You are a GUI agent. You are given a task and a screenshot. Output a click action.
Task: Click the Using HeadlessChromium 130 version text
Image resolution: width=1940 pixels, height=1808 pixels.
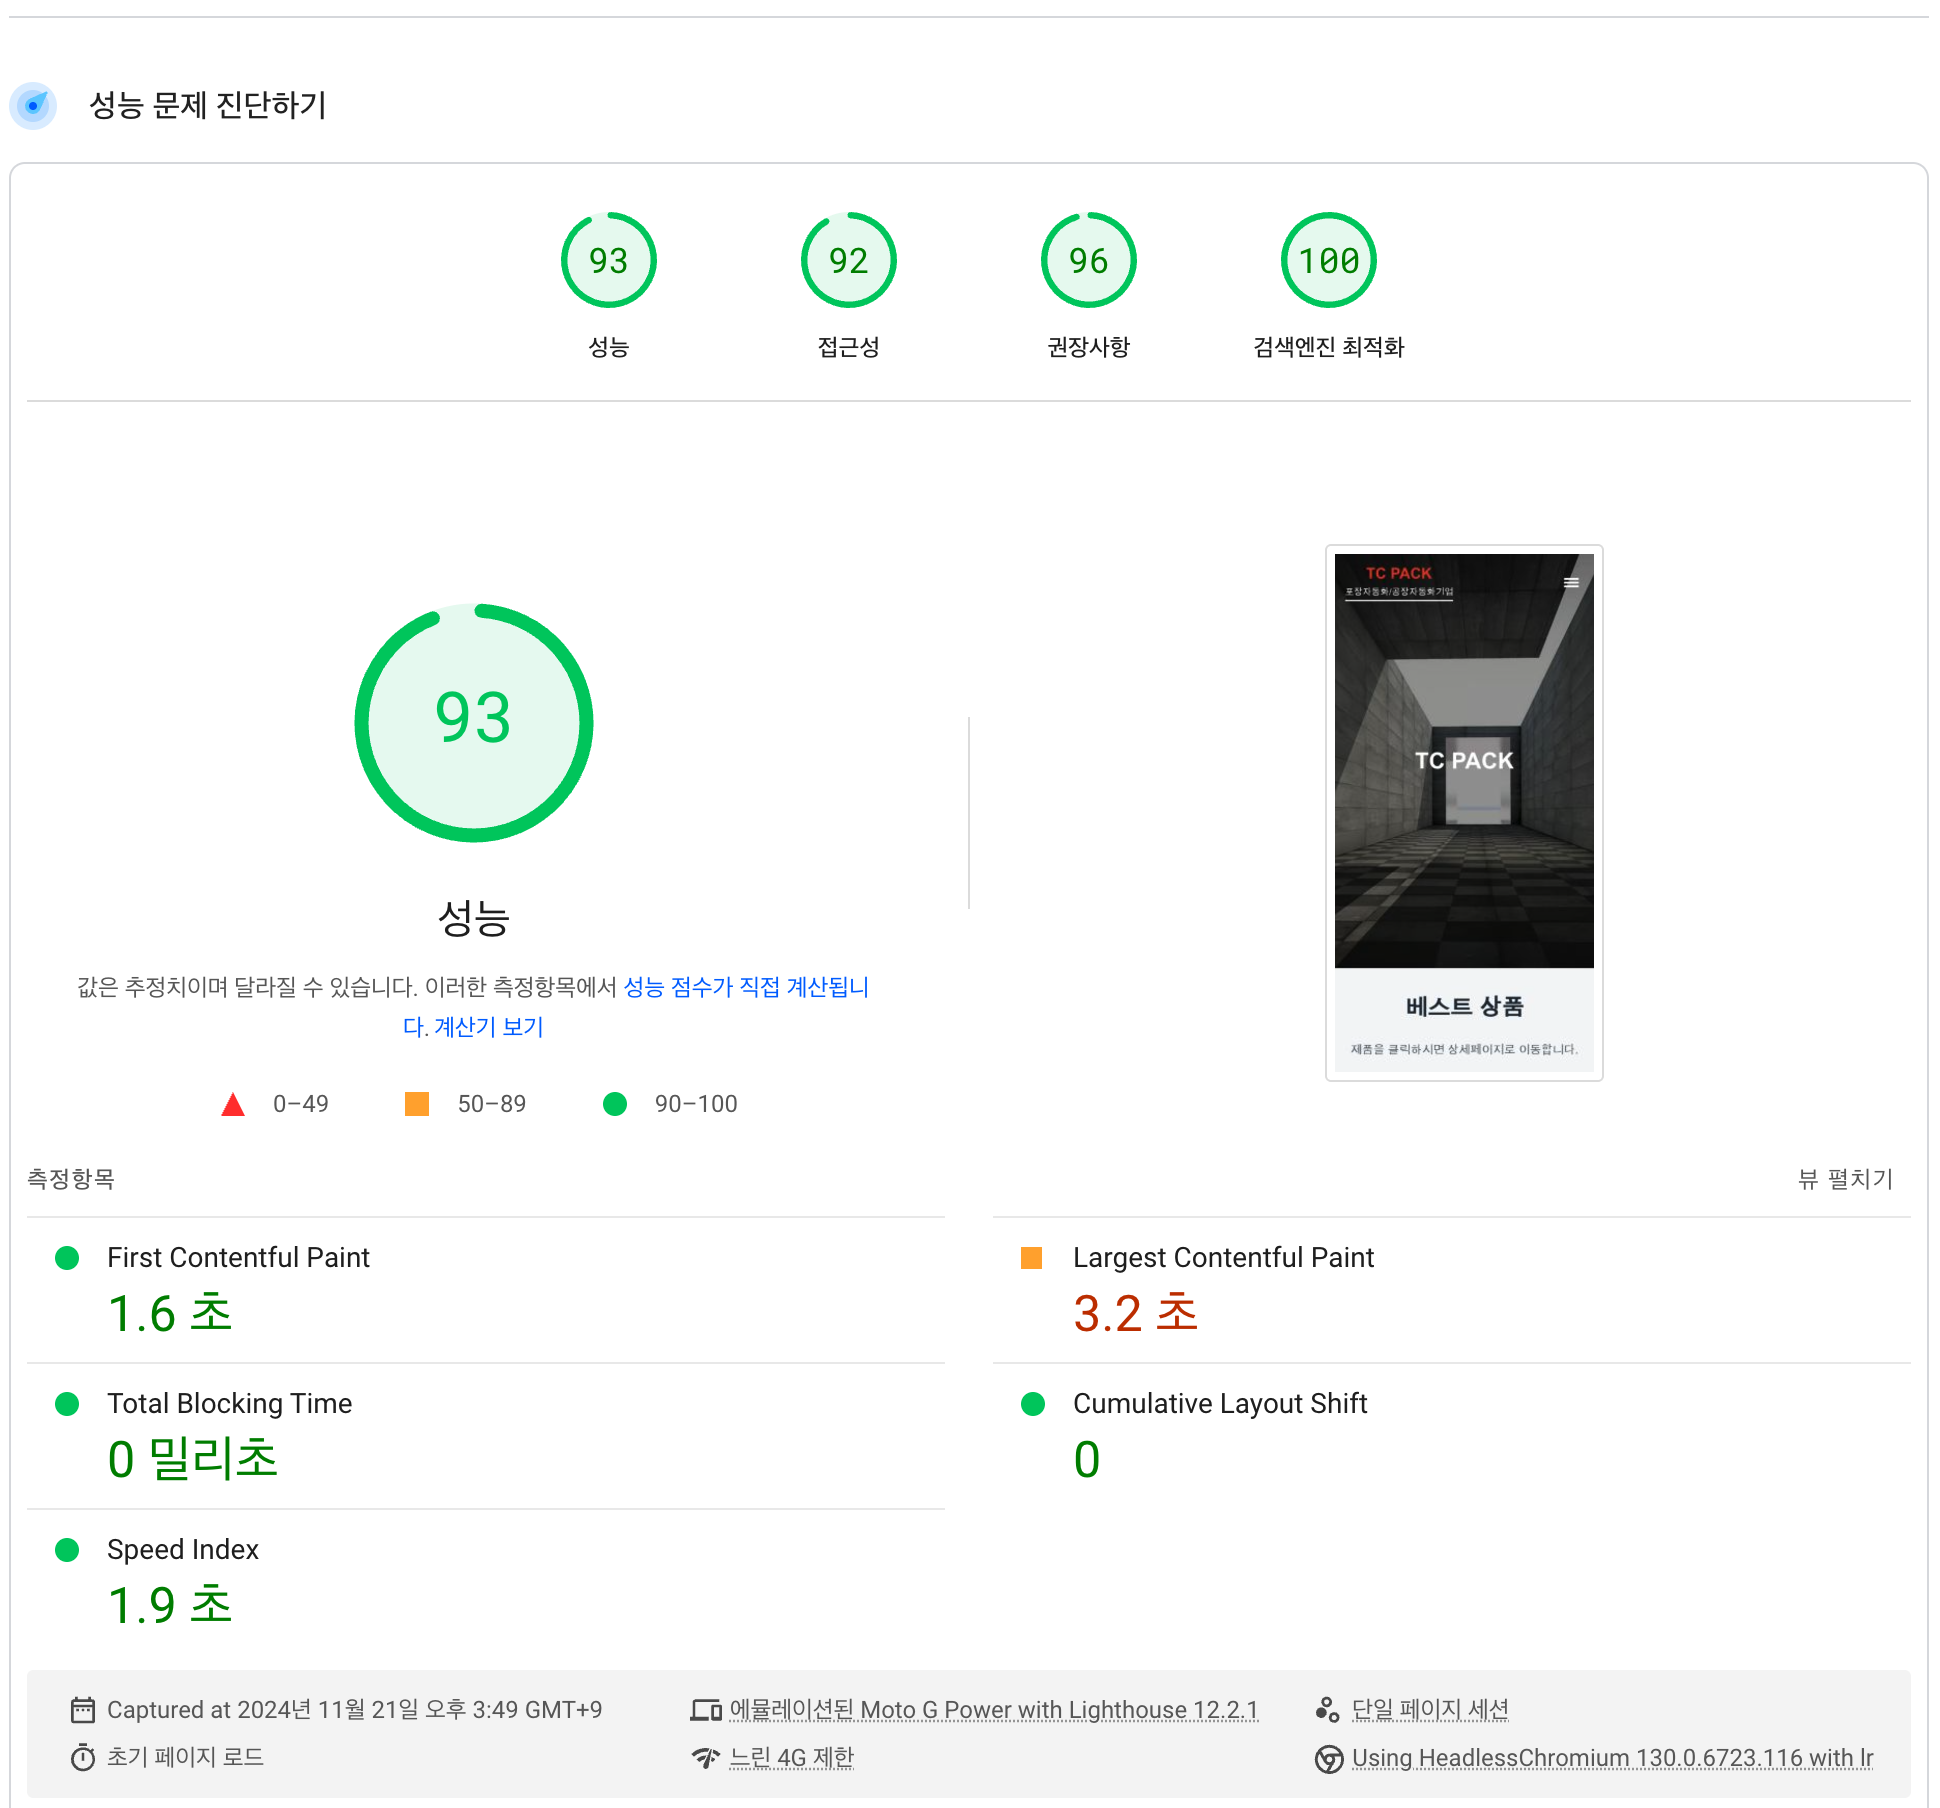point(1612,1758)
